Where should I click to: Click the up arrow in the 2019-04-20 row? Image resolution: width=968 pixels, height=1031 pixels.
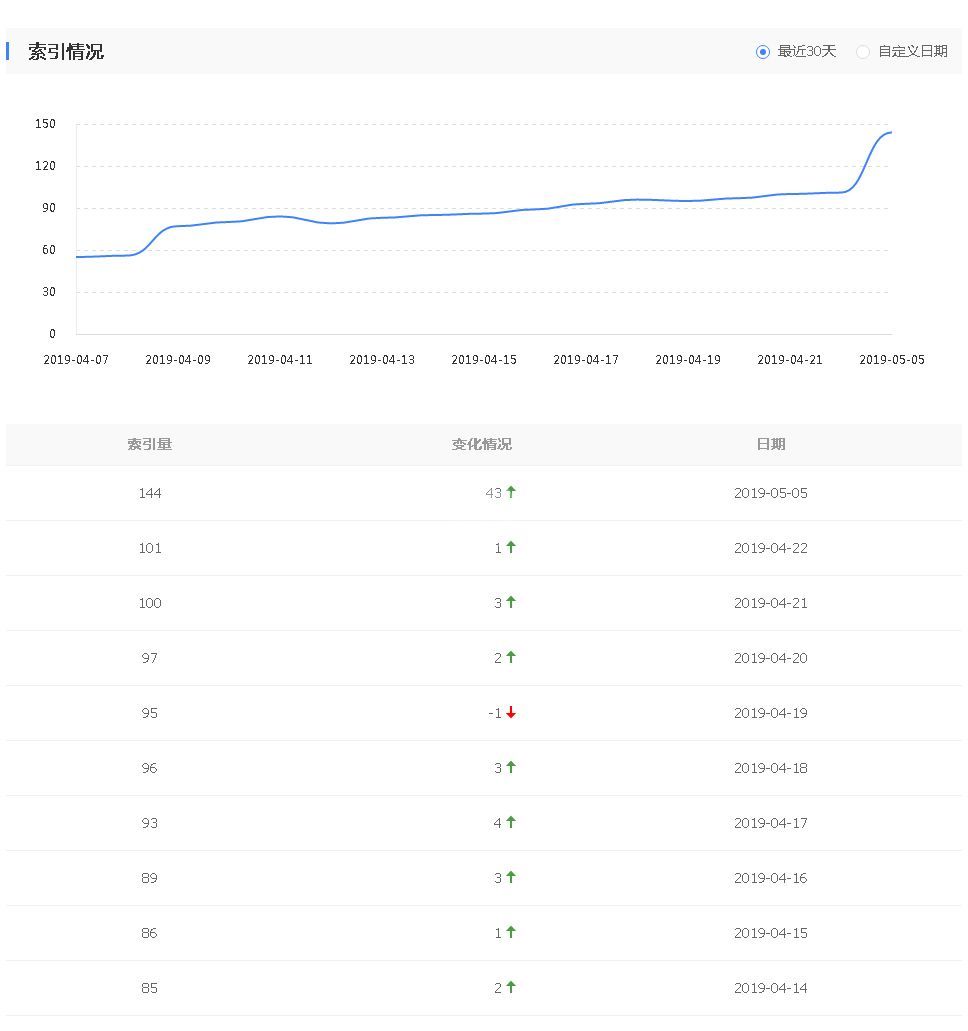[x=511, y=657]
